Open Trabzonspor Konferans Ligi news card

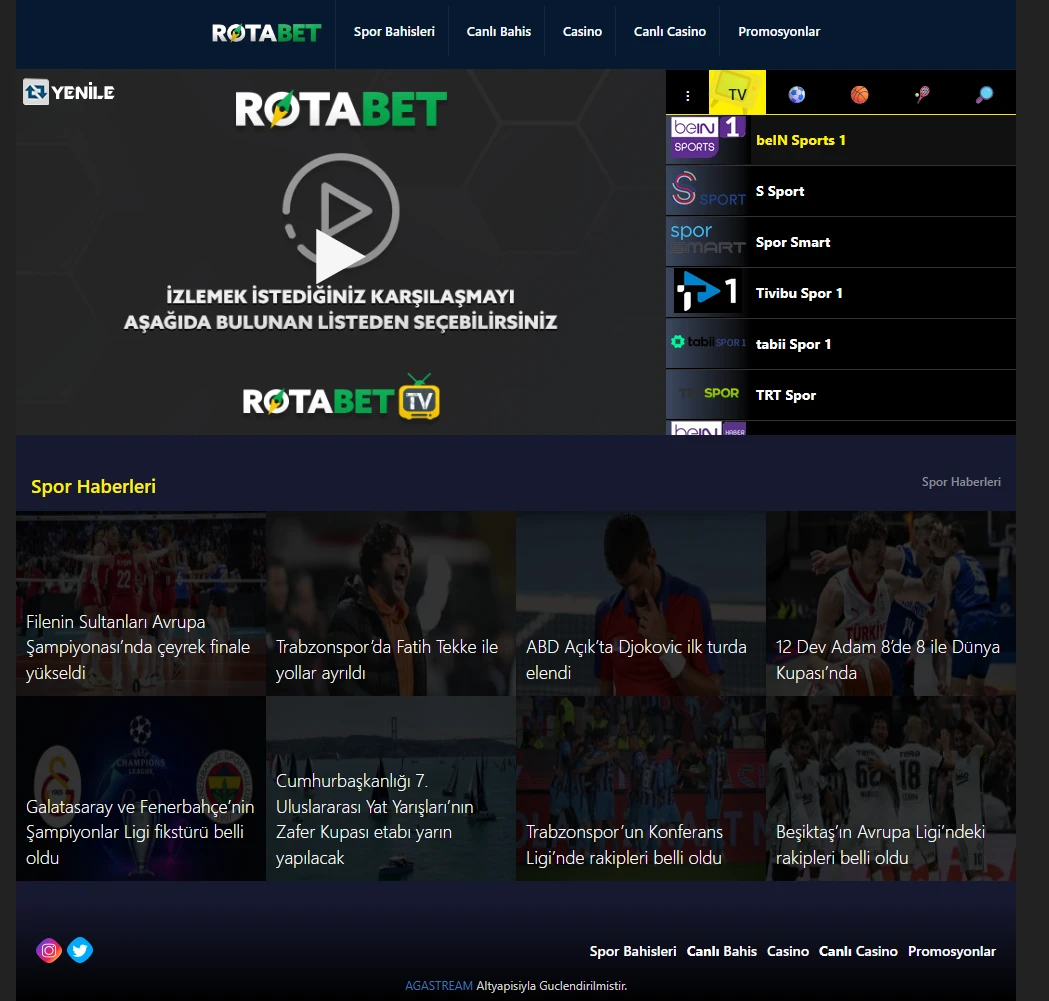pos(640,788)
